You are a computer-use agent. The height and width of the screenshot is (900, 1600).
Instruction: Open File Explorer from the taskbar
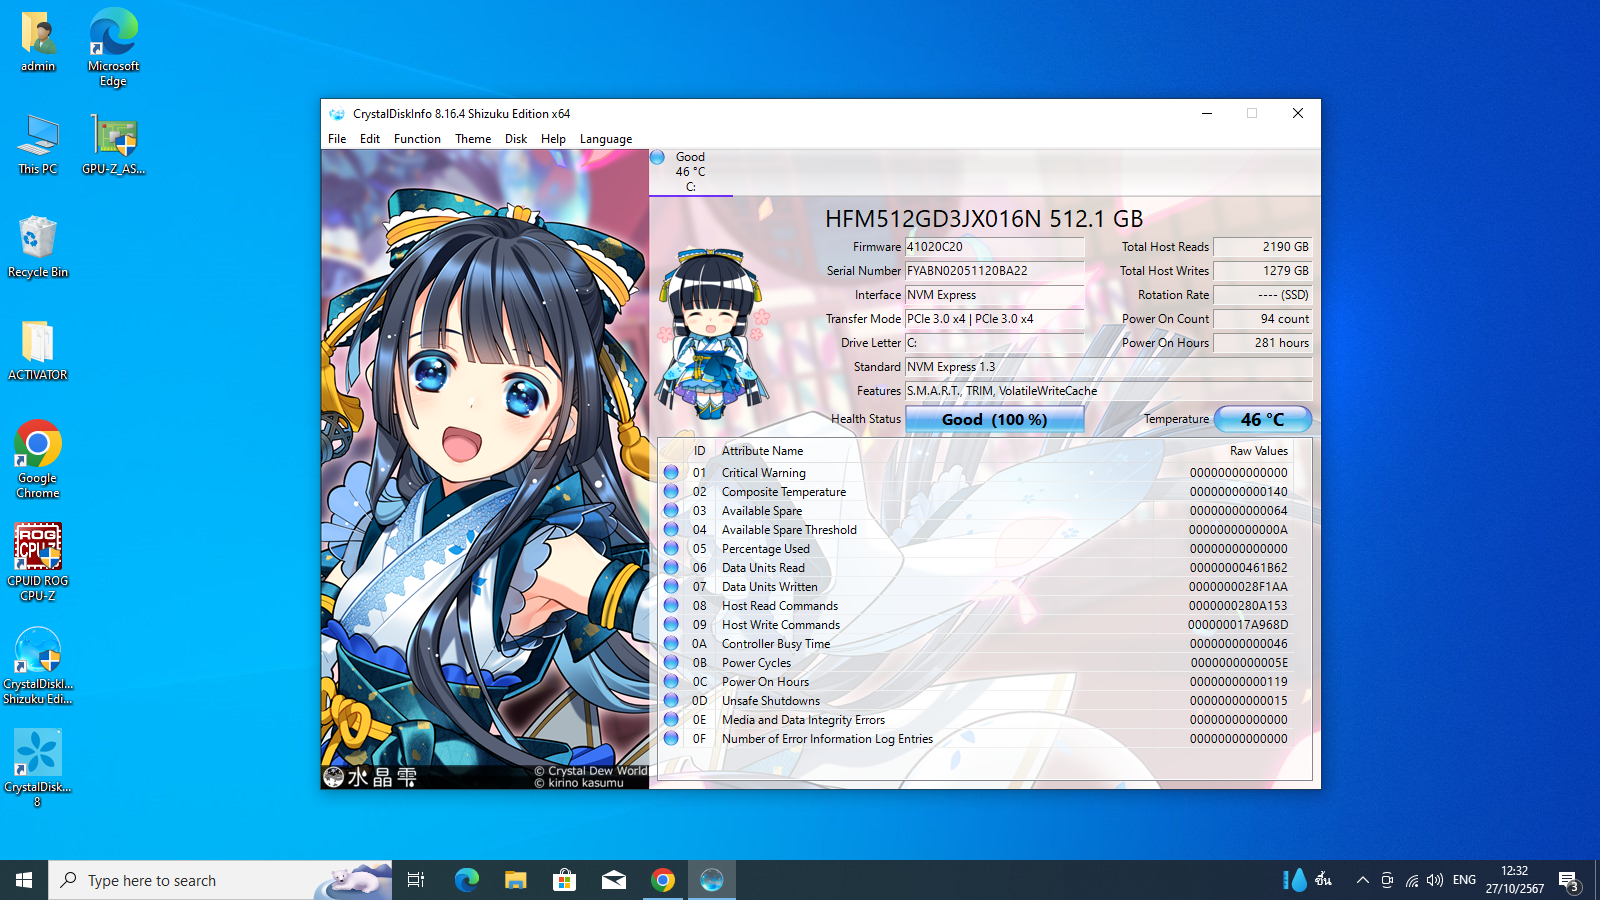515,880
